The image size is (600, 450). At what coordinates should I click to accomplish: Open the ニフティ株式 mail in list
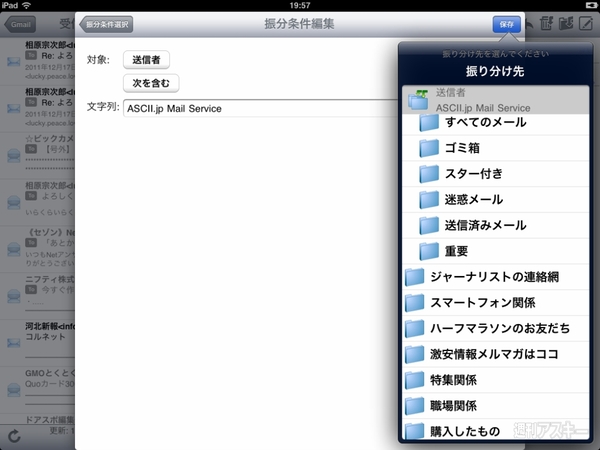(38, 295)
